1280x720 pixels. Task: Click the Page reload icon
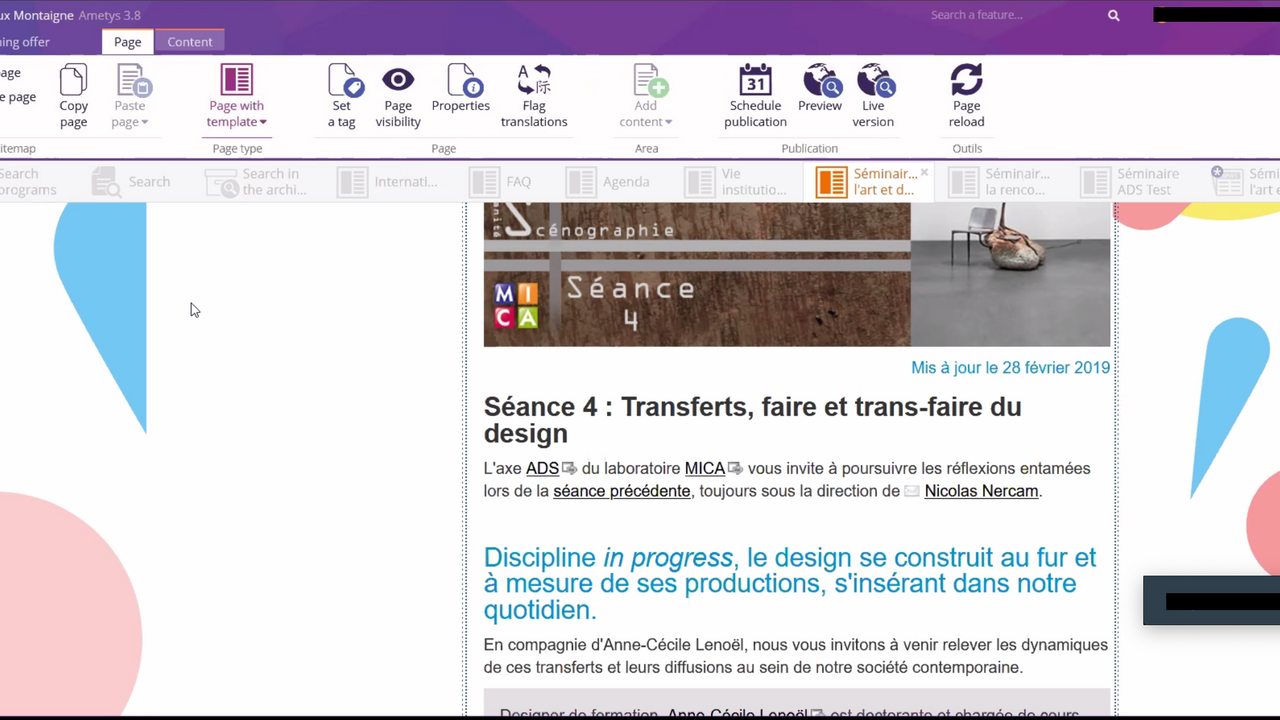966,81
